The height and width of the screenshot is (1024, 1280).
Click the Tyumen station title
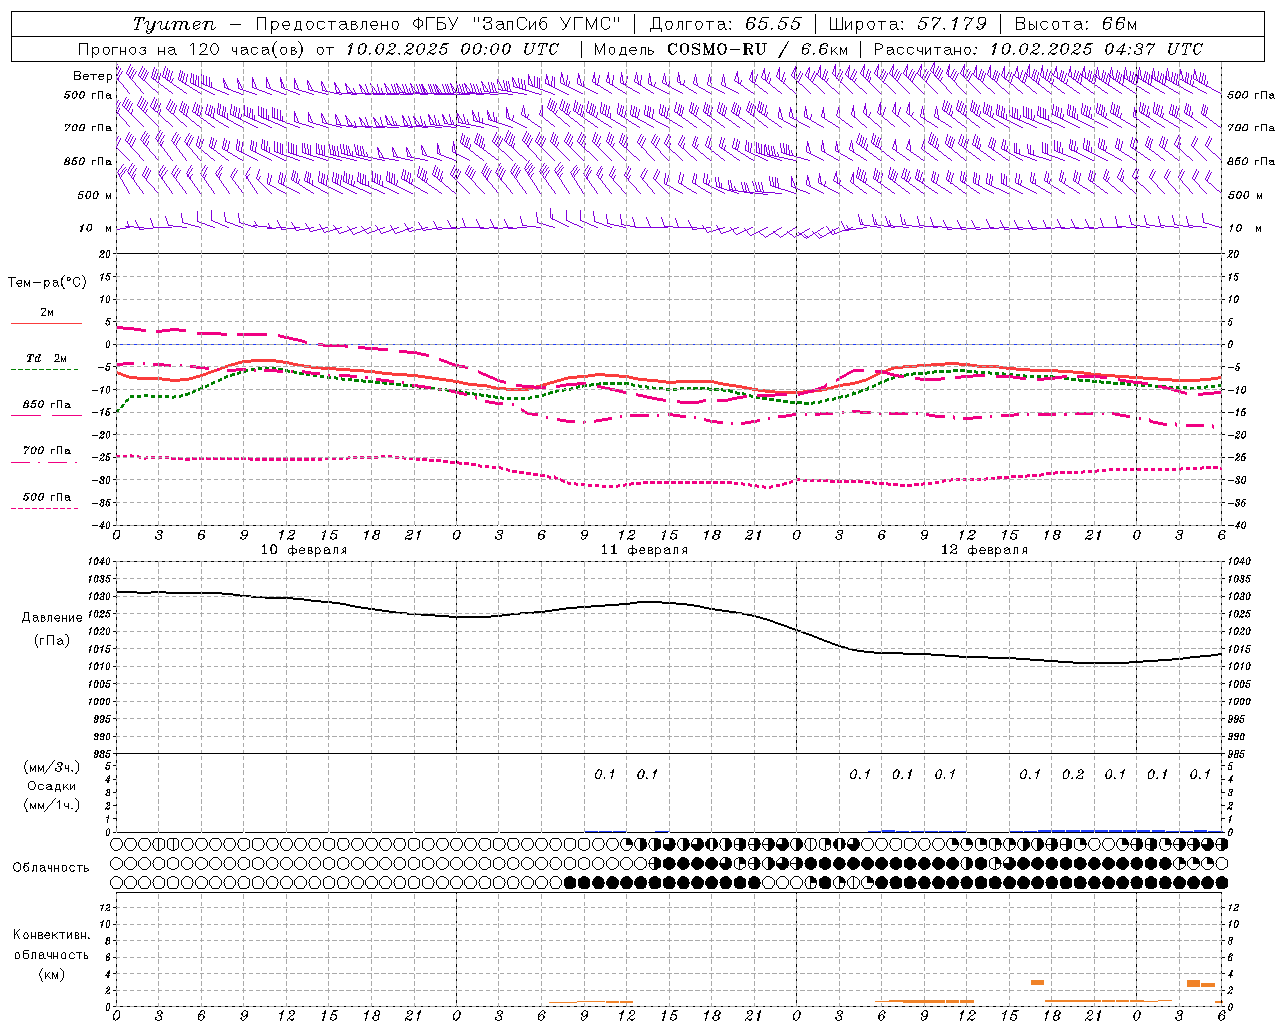tap(174, 24)
